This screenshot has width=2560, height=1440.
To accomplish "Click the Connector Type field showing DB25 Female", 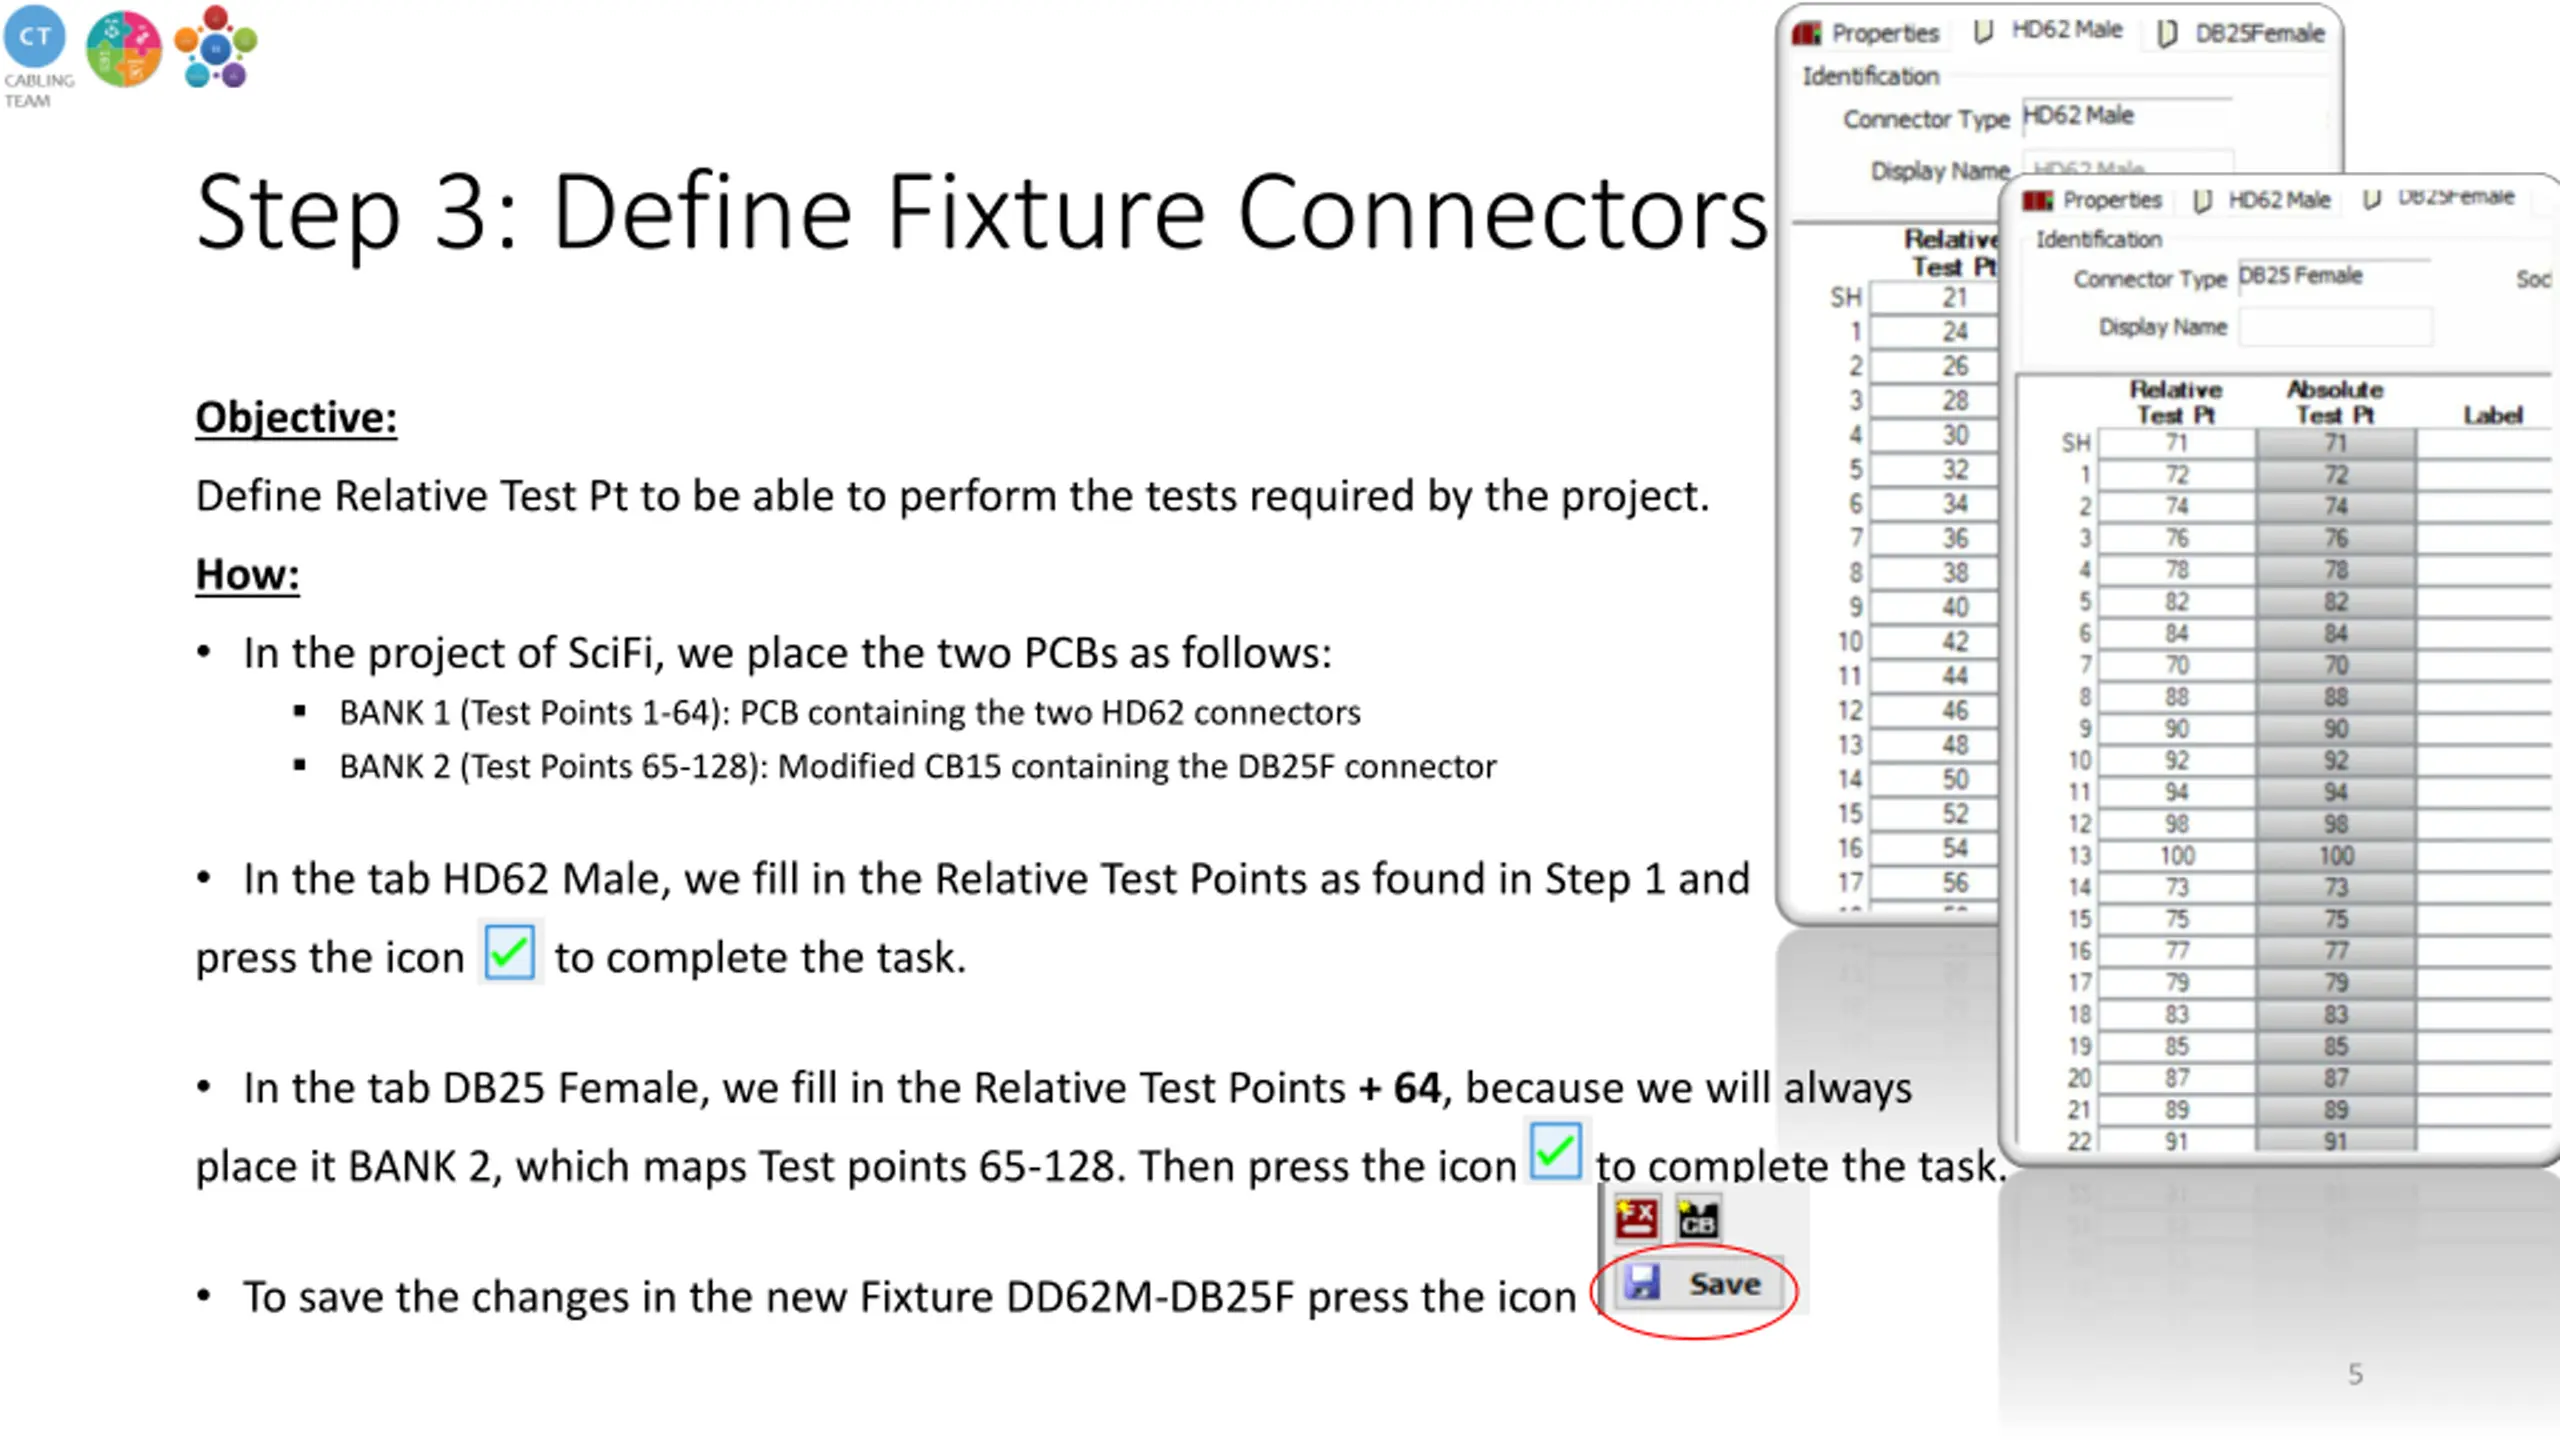I will (2335, 277).
